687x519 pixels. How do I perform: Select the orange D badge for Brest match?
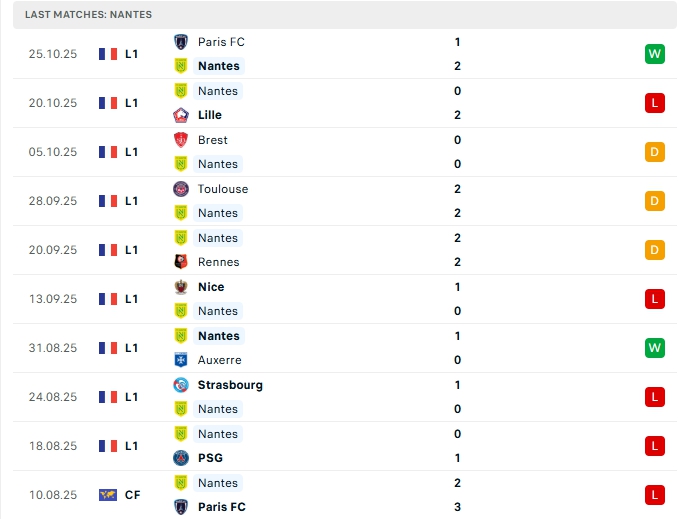click(x=655, y=152)
